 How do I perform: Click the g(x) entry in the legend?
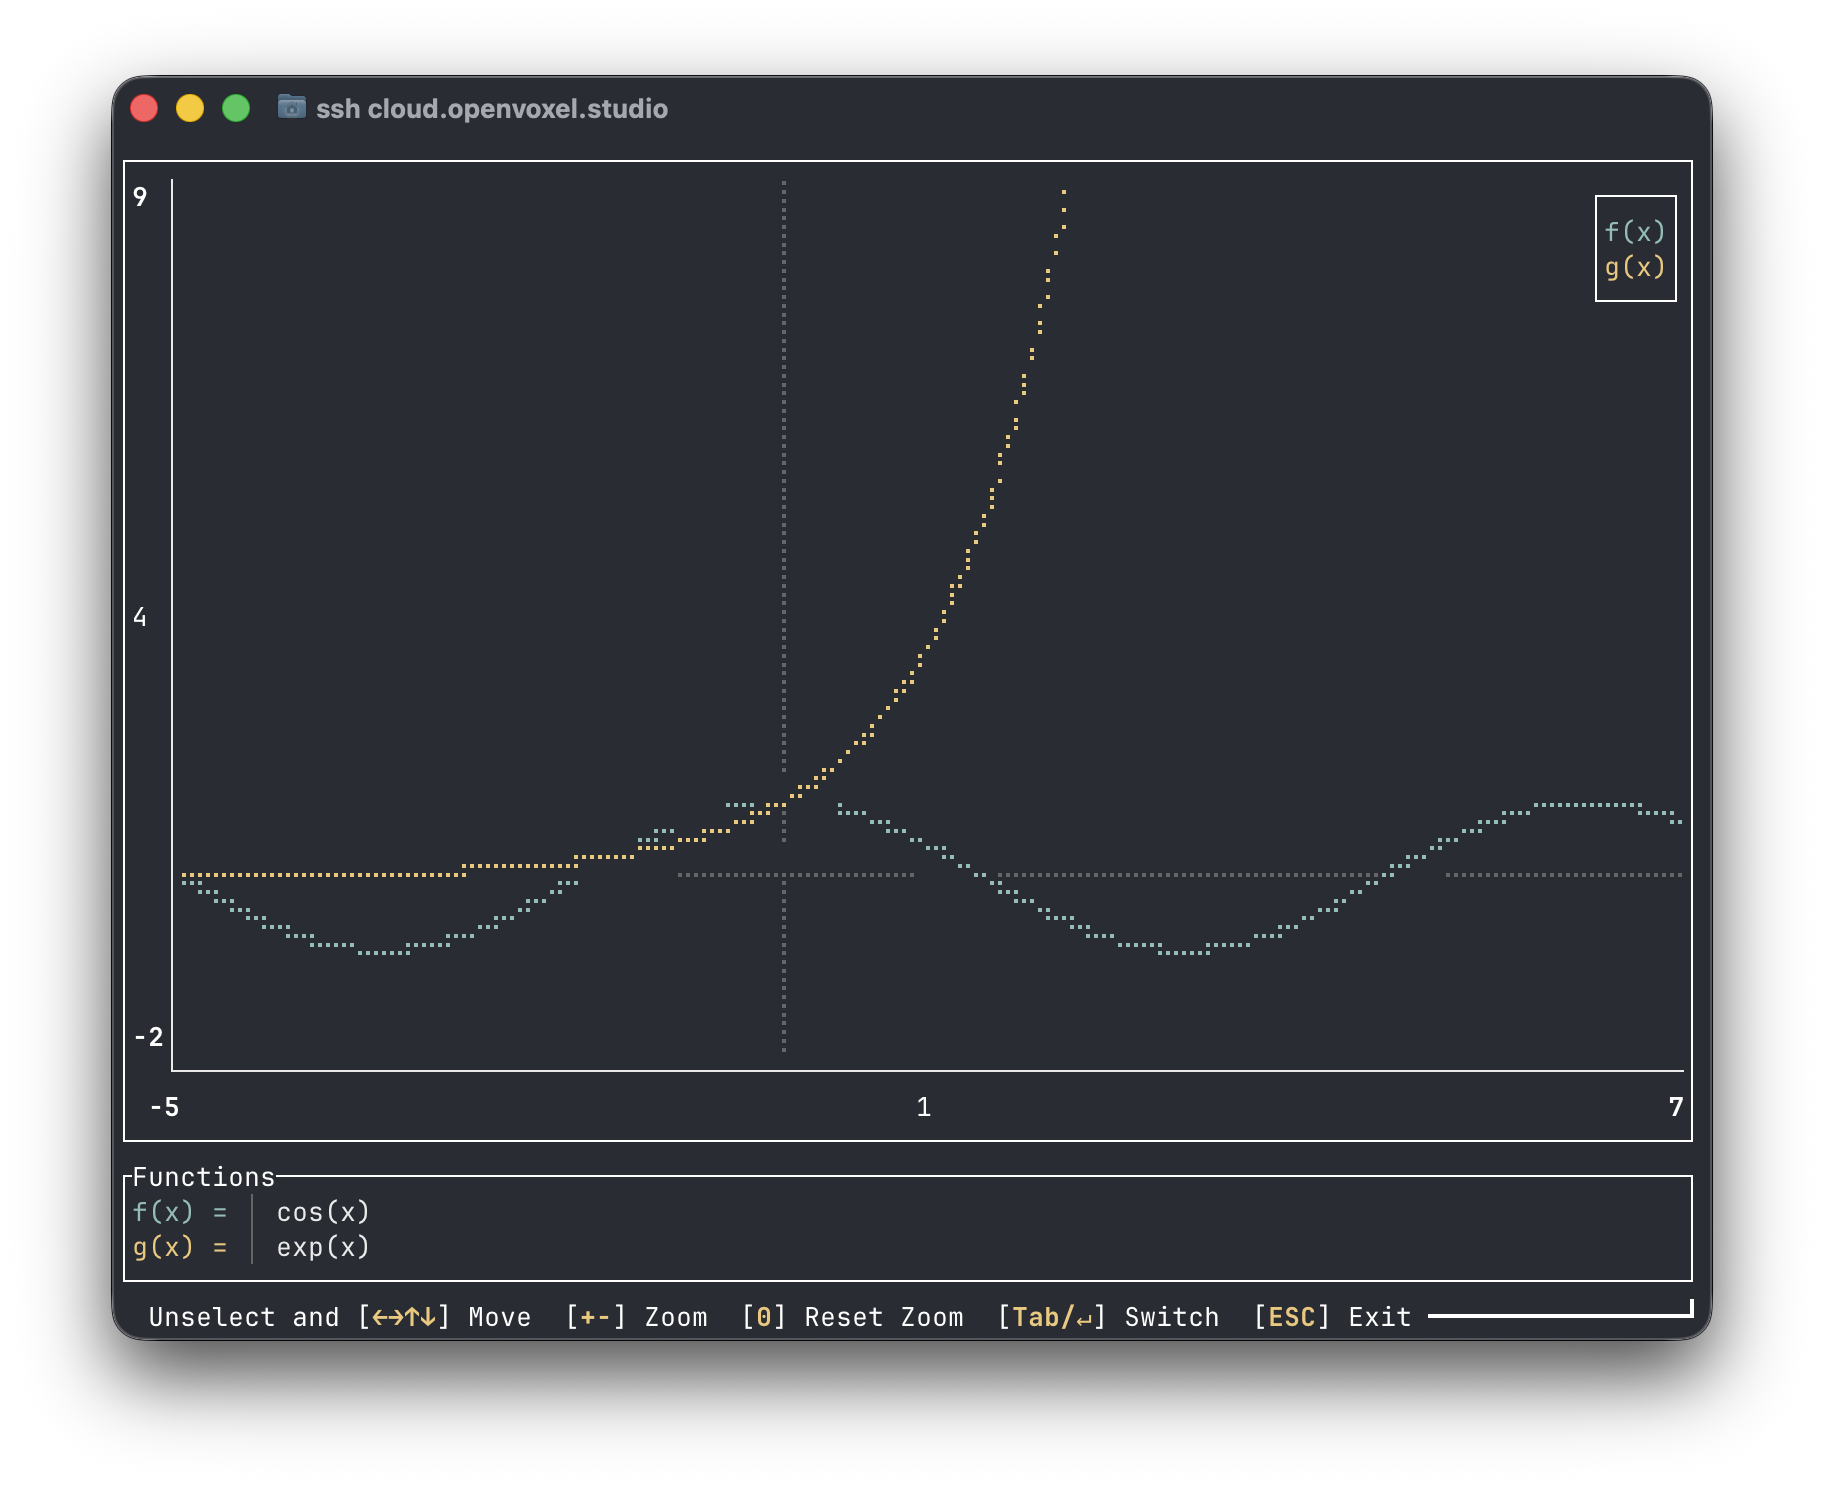pos(1635,267)
